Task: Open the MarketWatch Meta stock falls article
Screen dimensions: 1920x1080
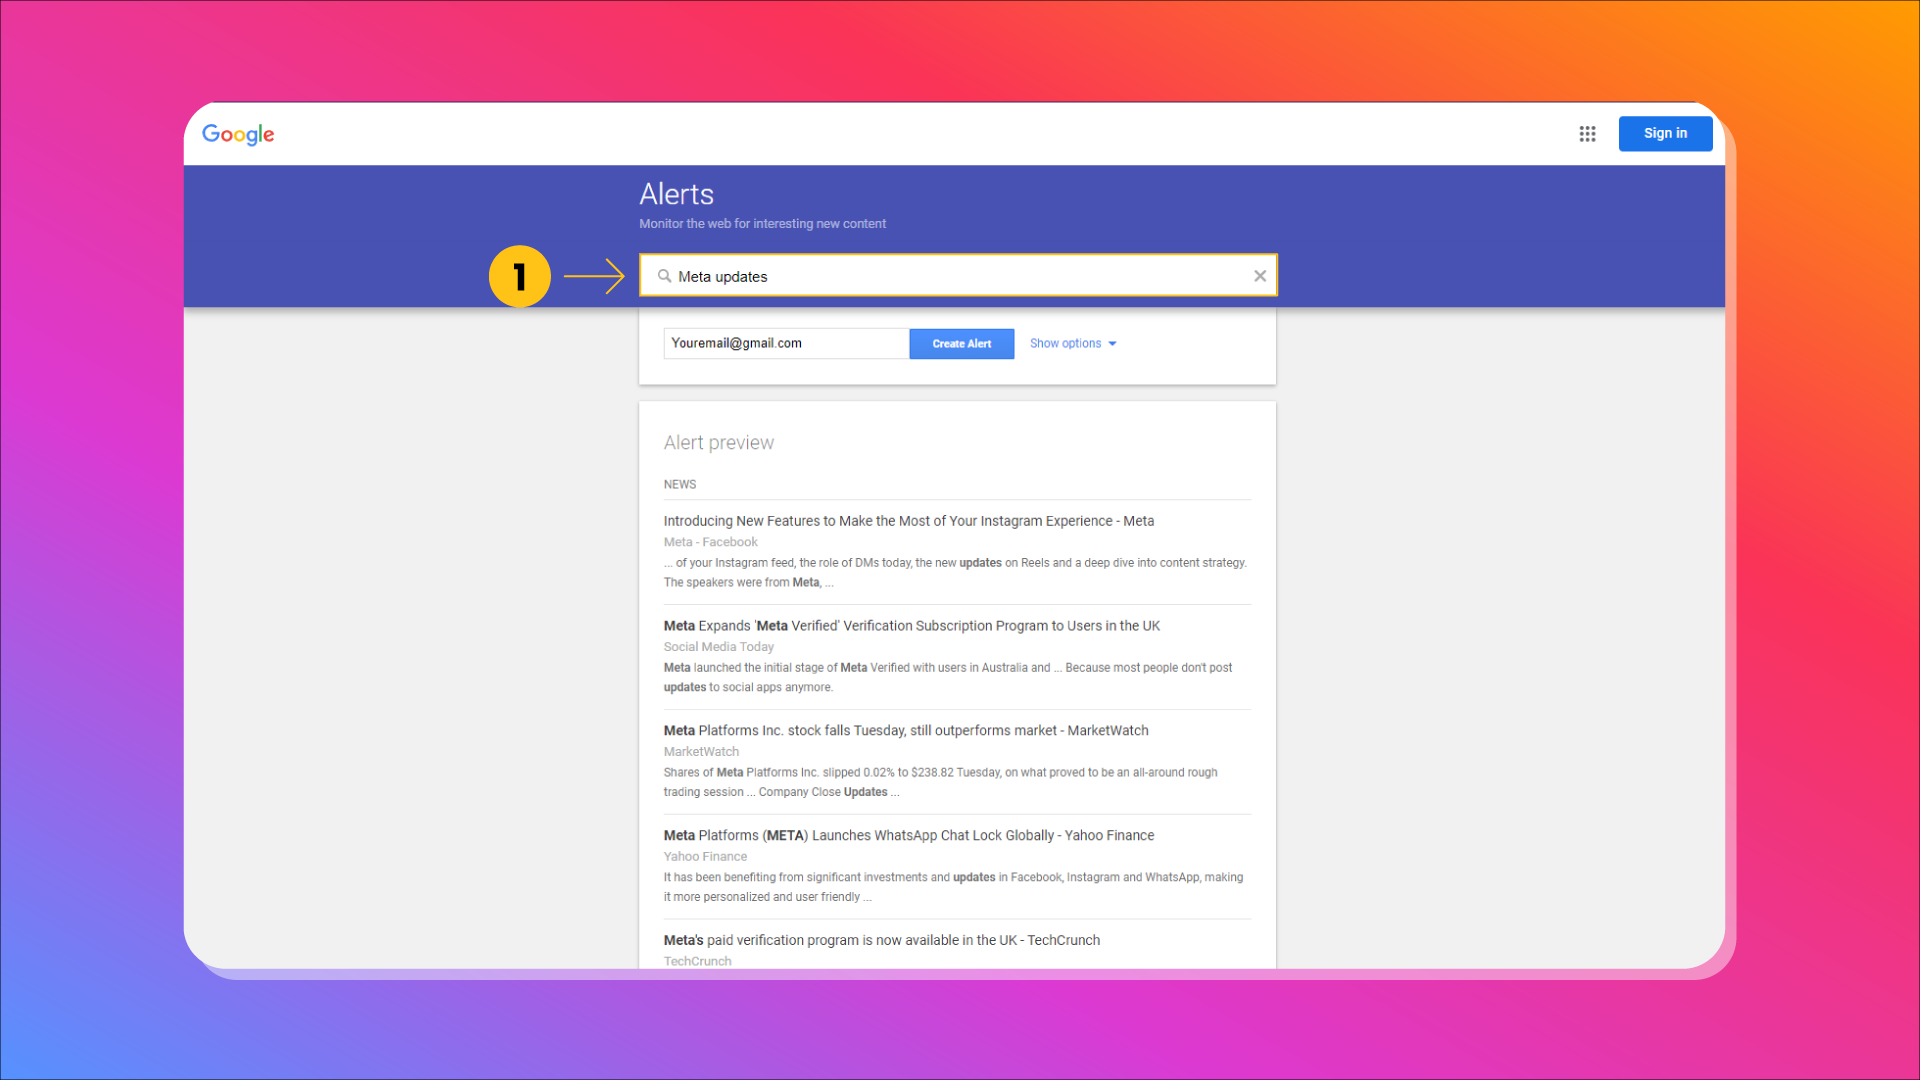Action: pos(906,731)
